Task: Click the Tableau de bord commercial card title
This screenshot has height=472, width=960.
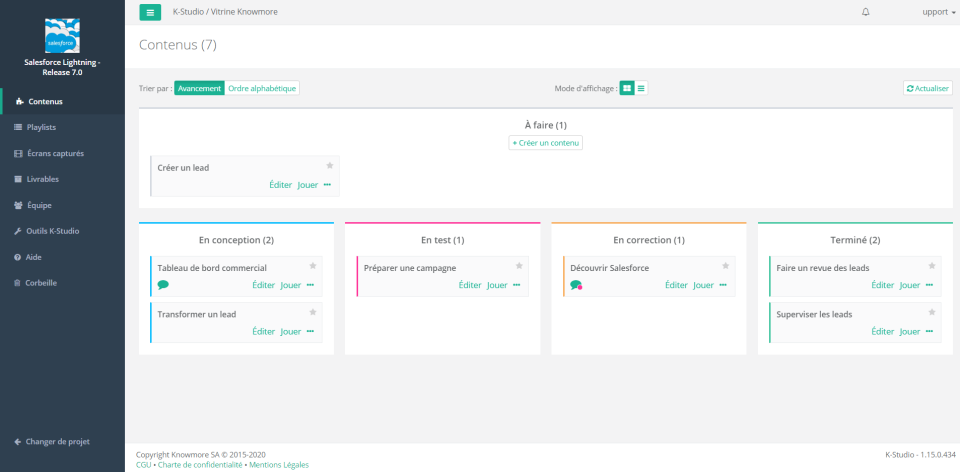Action: (x=212, y=268)
